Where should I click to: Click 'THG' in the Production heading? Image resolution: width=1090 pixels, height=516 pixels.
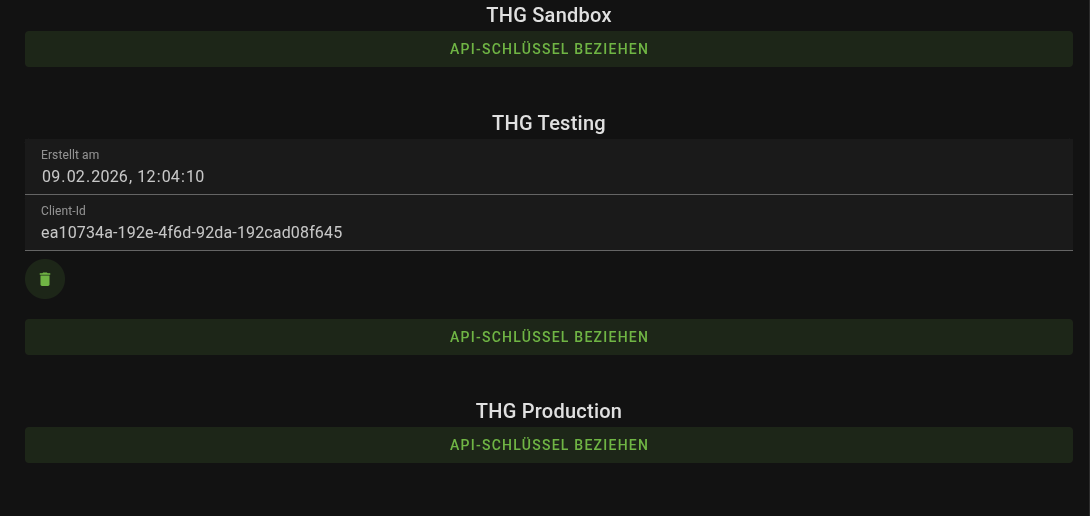coord(496,411)
